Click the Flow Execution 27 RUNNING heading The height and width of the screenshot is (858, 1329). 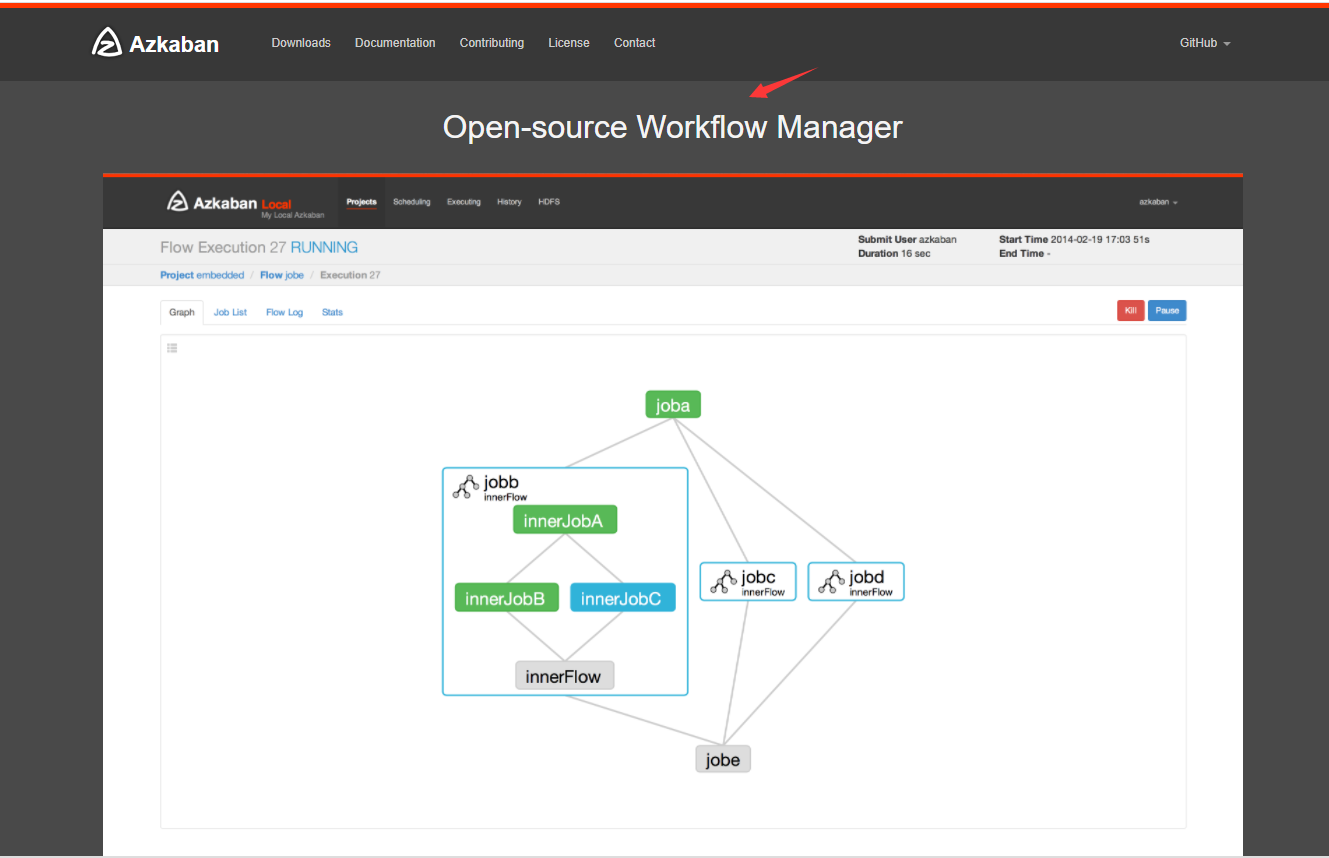[x=259, y=247]
